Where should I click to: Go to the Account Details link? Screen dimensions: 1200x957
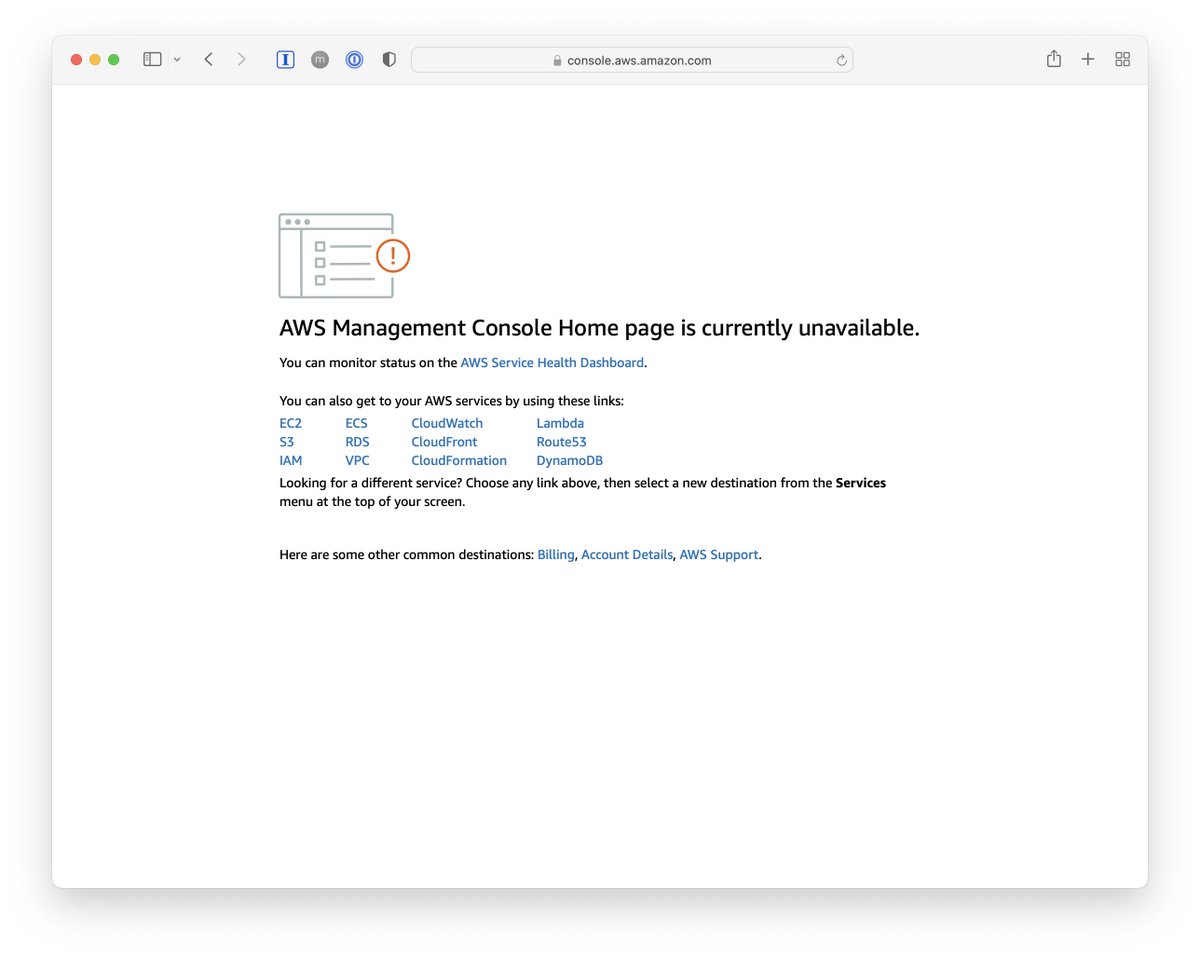(x=627, y=555)
